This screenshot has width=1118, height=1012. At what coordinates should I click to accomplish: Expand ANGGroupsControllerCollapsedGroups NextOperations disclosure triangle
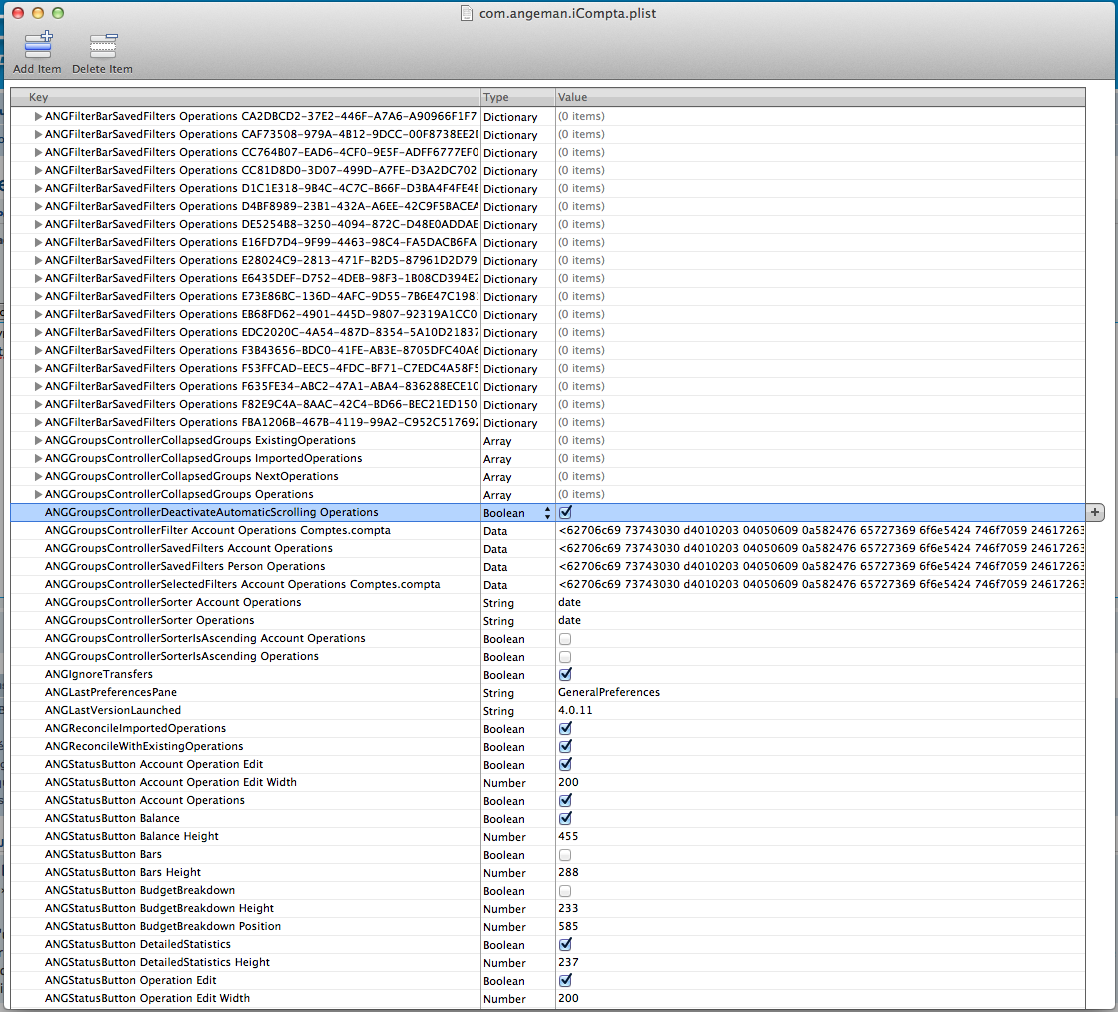(38, 476)
